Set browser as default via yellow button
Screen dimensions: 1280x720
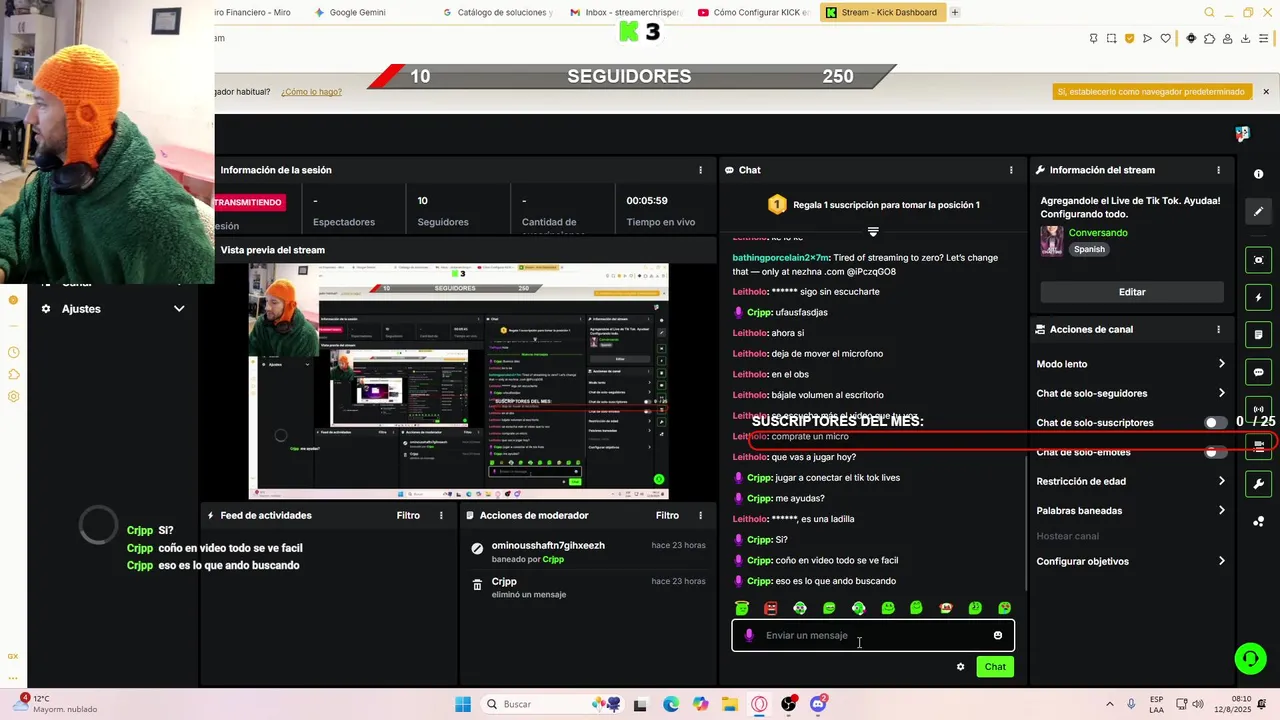[x=1151, y=91]
